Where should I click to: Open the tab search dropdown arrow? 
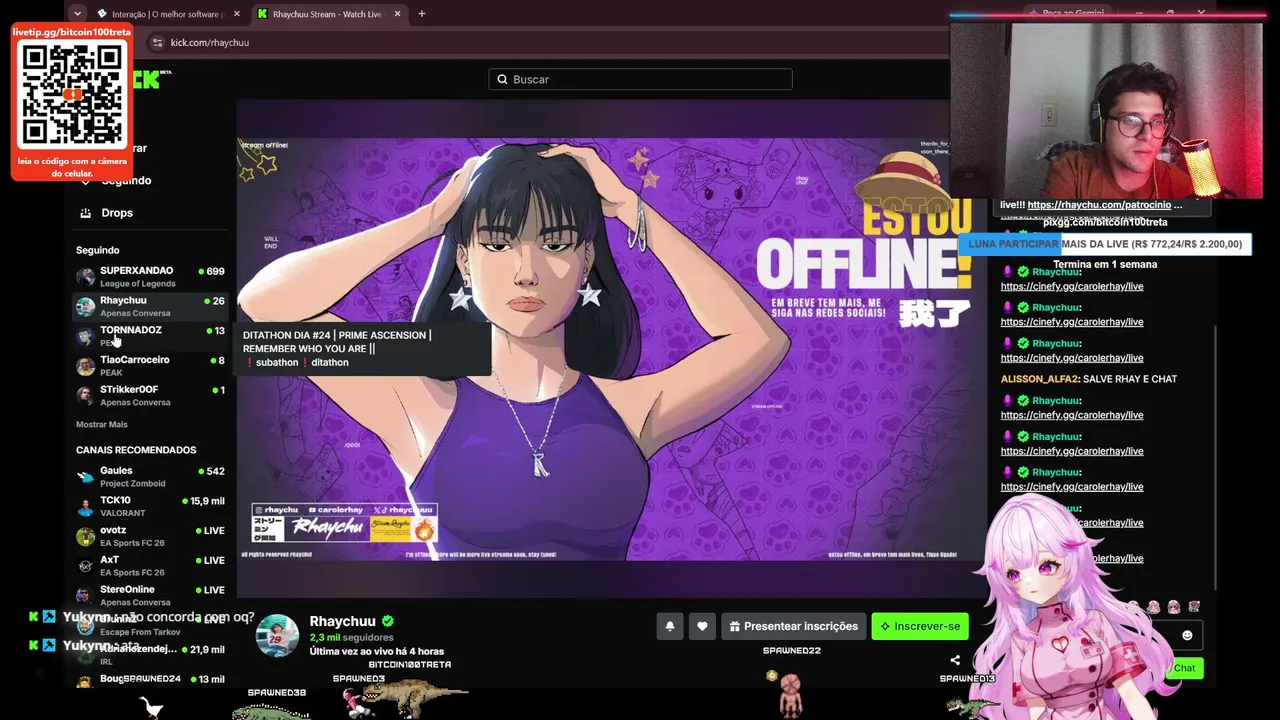pos(77,14)
